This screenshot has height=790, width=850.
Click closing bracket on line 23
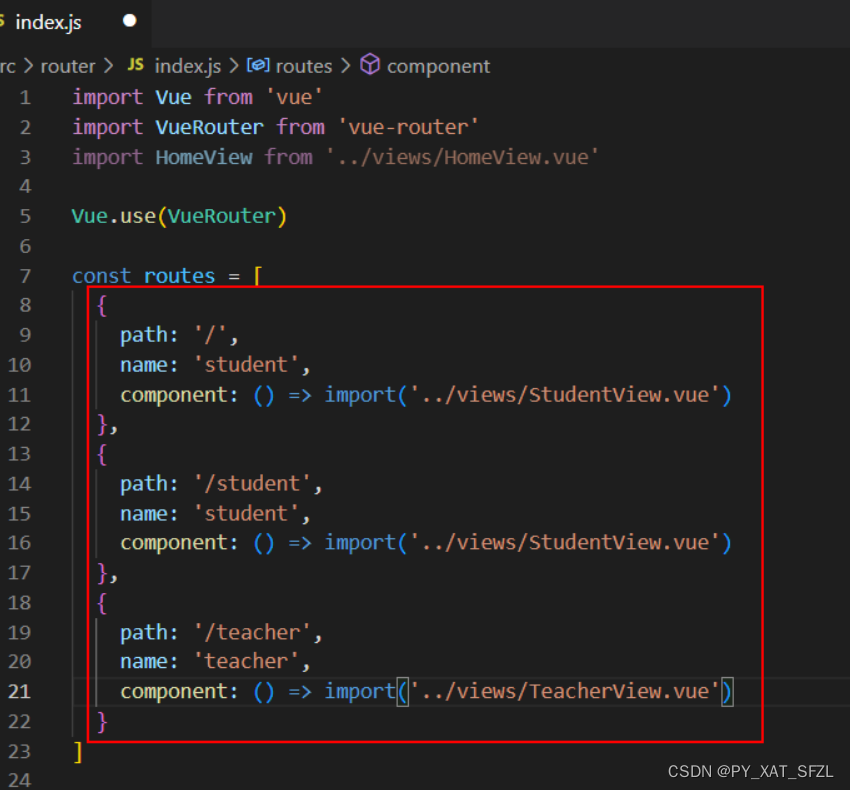pyautogui.click(x=78, y=752)
